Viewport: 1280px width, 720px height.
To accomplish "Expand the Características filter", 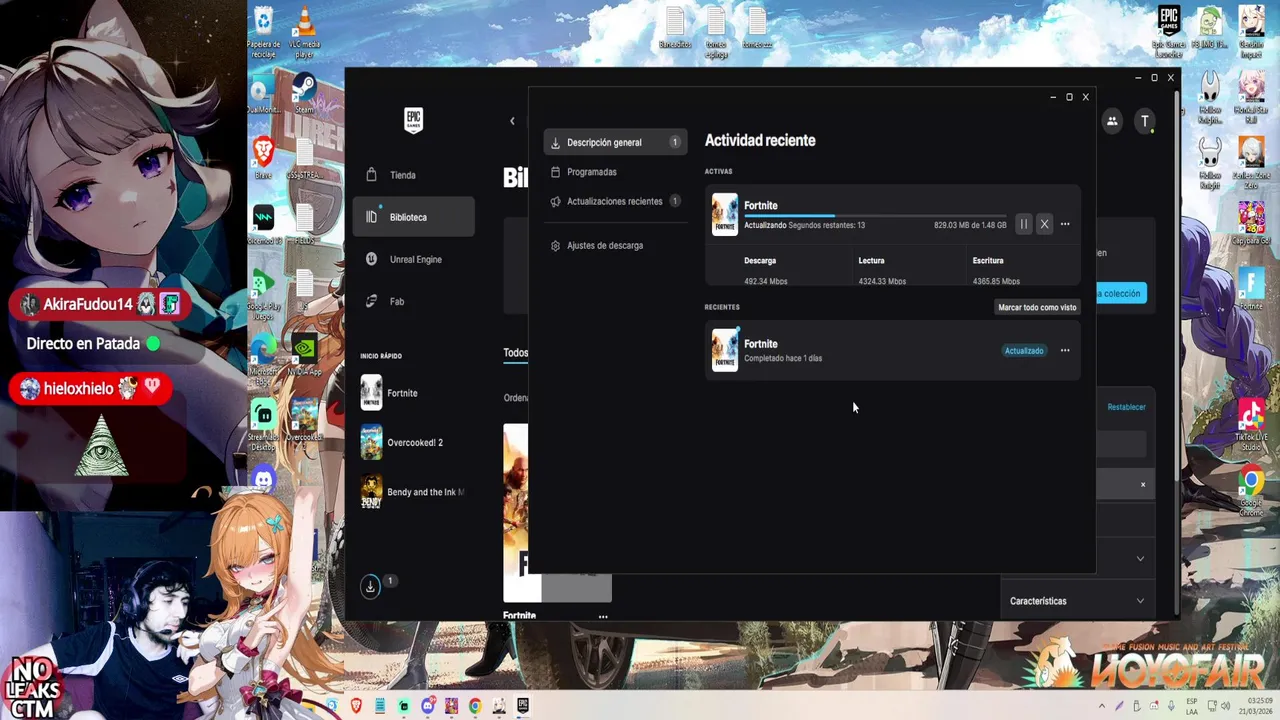I will click(1077, 601).
